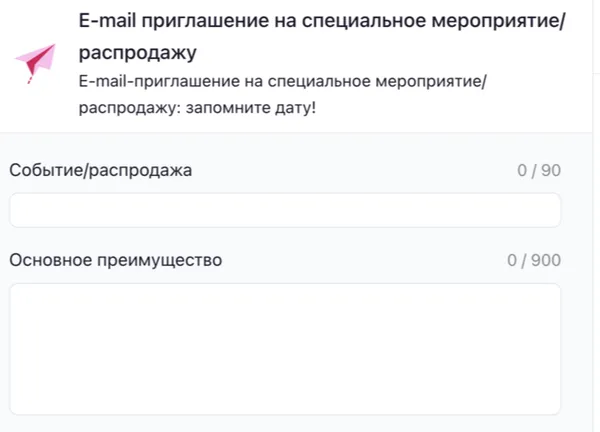The width and height of the screenshot is (600, 432).
Task: Focus the "Основное преимущество" text area
Action: [x=285, y=348]
